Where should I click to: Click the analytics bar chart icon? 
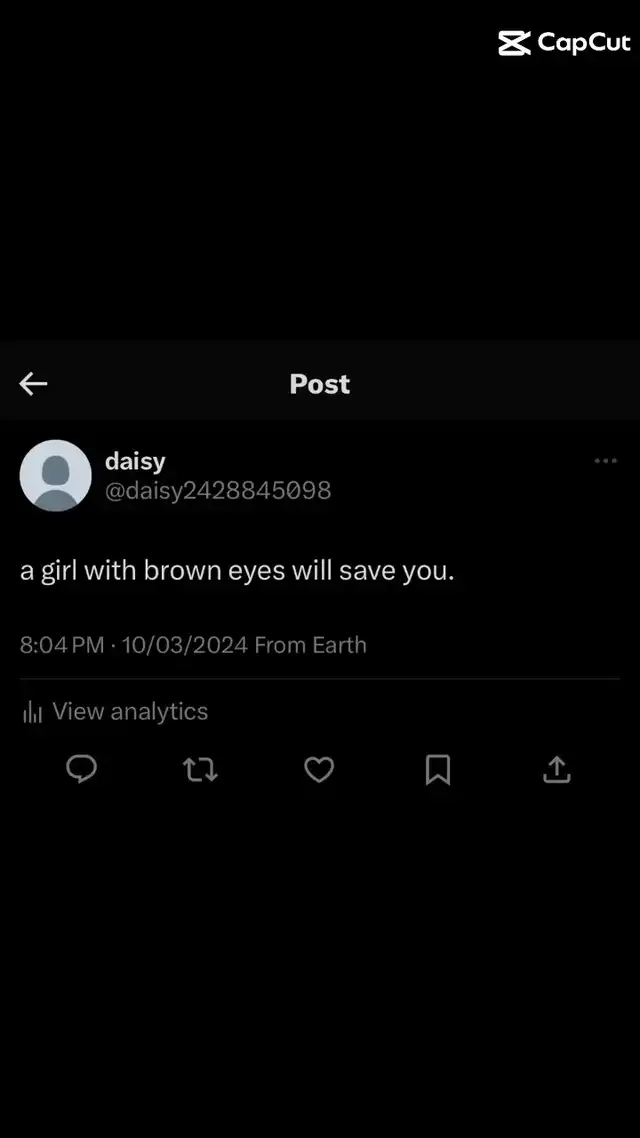(33, 712)
